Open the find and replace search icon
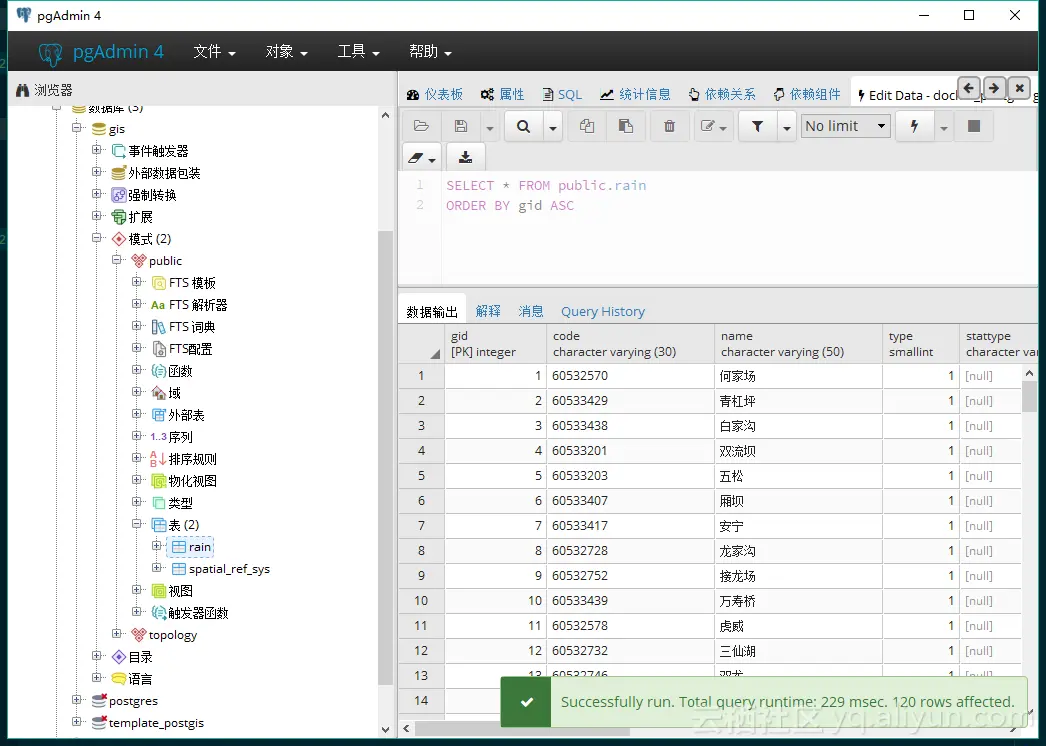The height and width of the screenshot is (746, 1046). click(524, 125)
